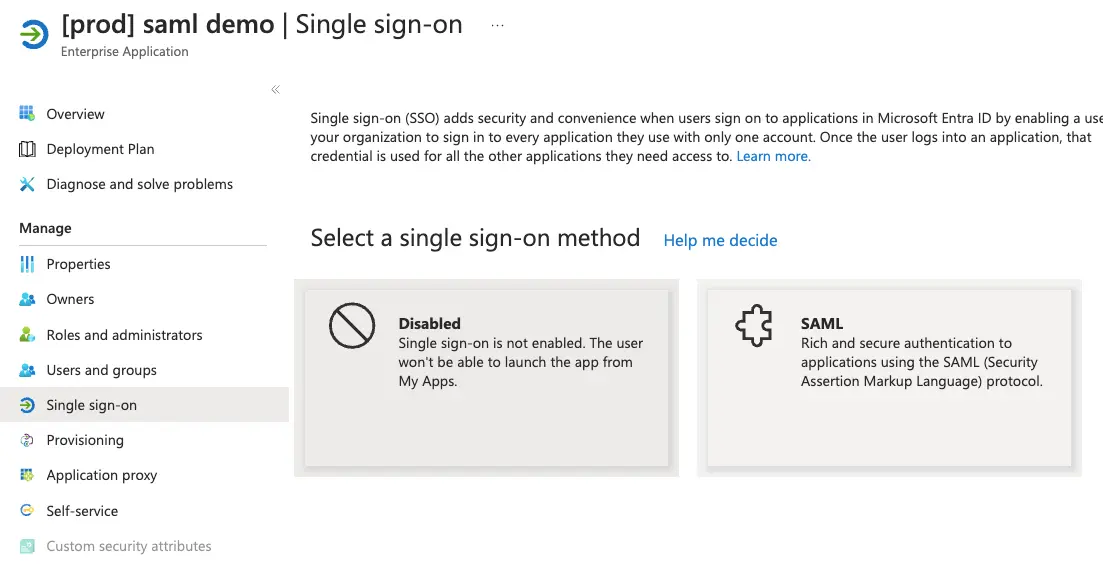Click the Owners people icon

pos(27,299)
